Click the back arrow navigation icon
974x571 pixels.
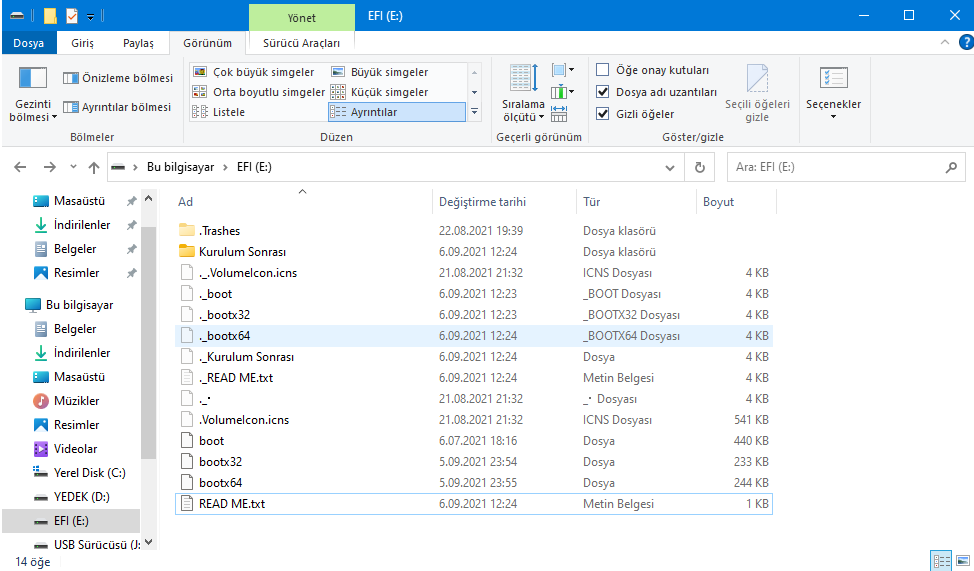coord(22,168)
